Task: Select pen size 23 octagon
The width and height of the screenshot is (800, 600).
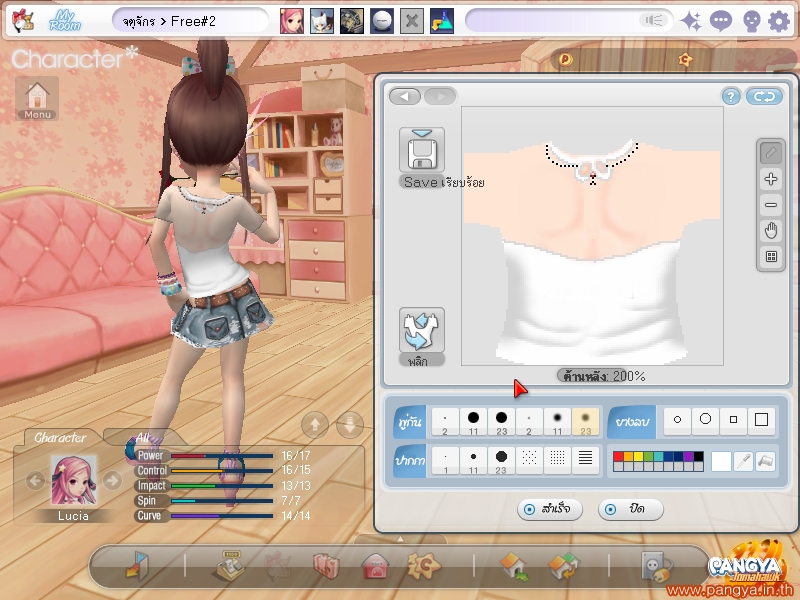Action: coord(501,461)
